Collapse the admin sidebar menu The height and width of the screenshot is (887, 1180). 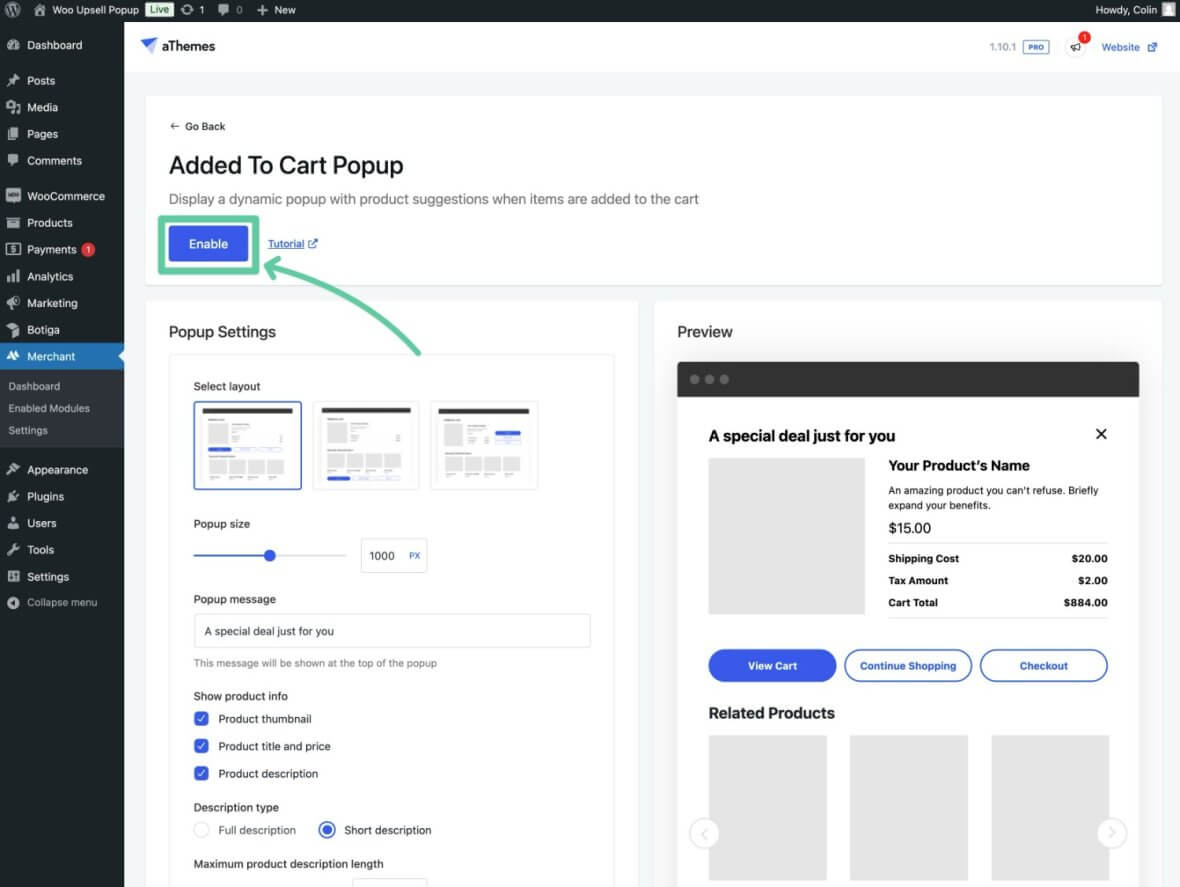(61, 603)
